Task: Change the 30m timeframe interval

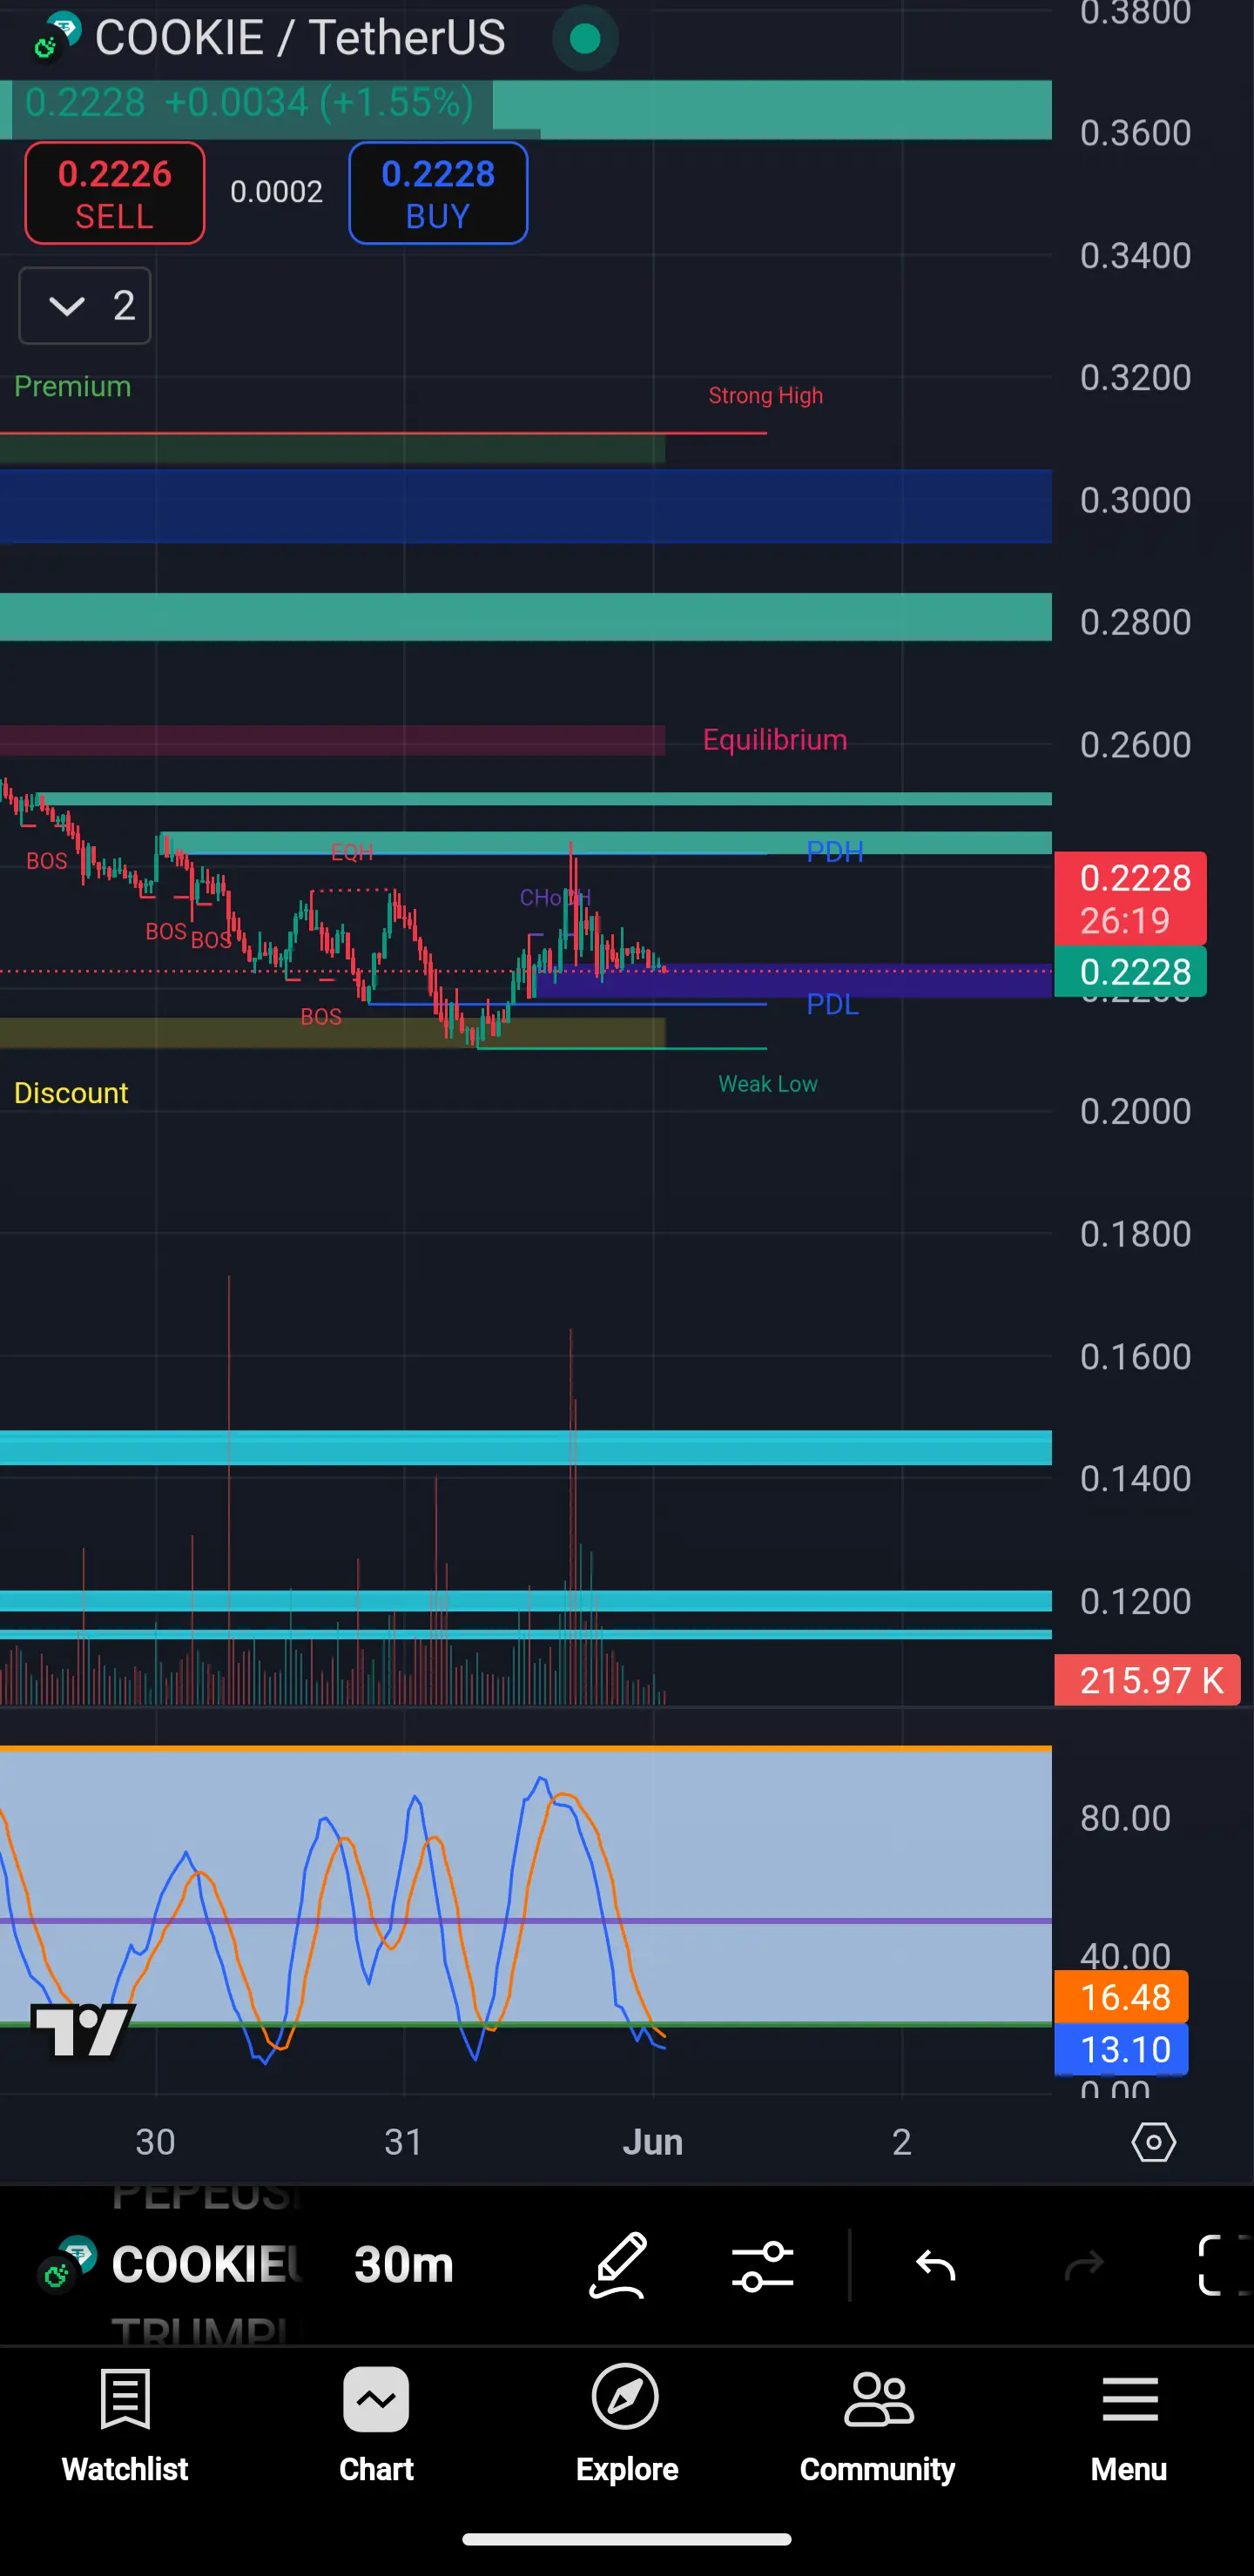Action: pos(404,2264)
